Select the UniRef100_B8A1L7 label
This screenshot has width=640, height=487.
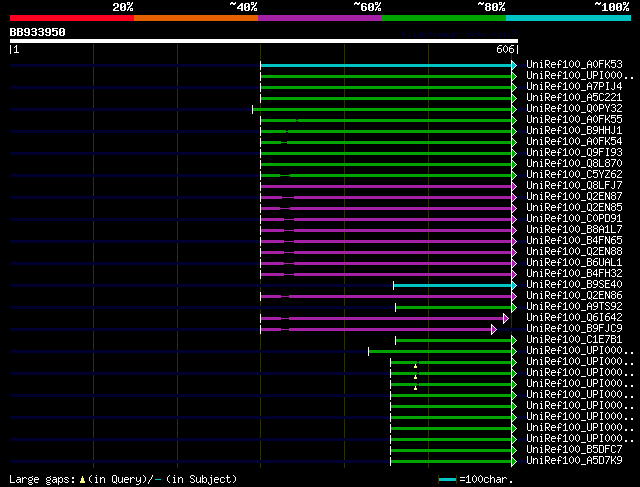574,230
